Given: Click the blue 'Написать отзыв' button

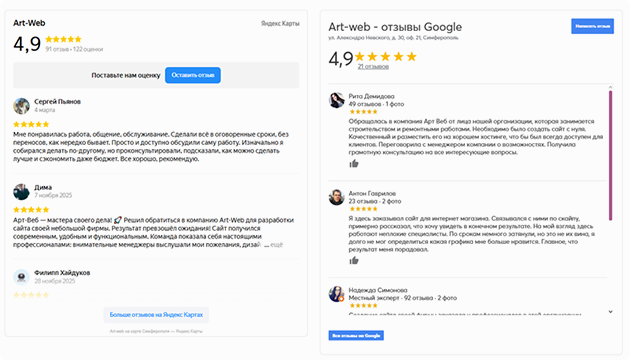Looking at the screenshot, I should 593,26.
